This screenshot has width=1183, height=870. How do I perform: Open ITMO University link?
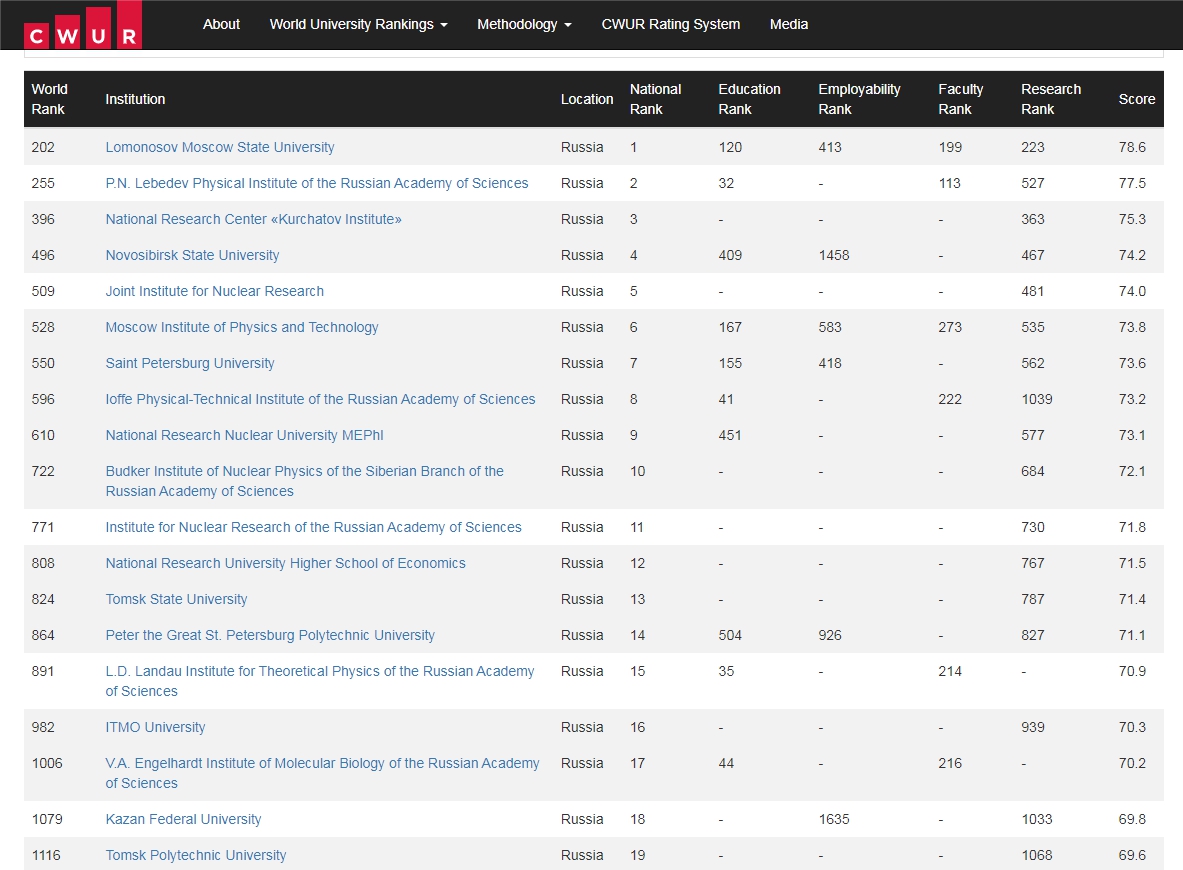[x=155, y=727]
